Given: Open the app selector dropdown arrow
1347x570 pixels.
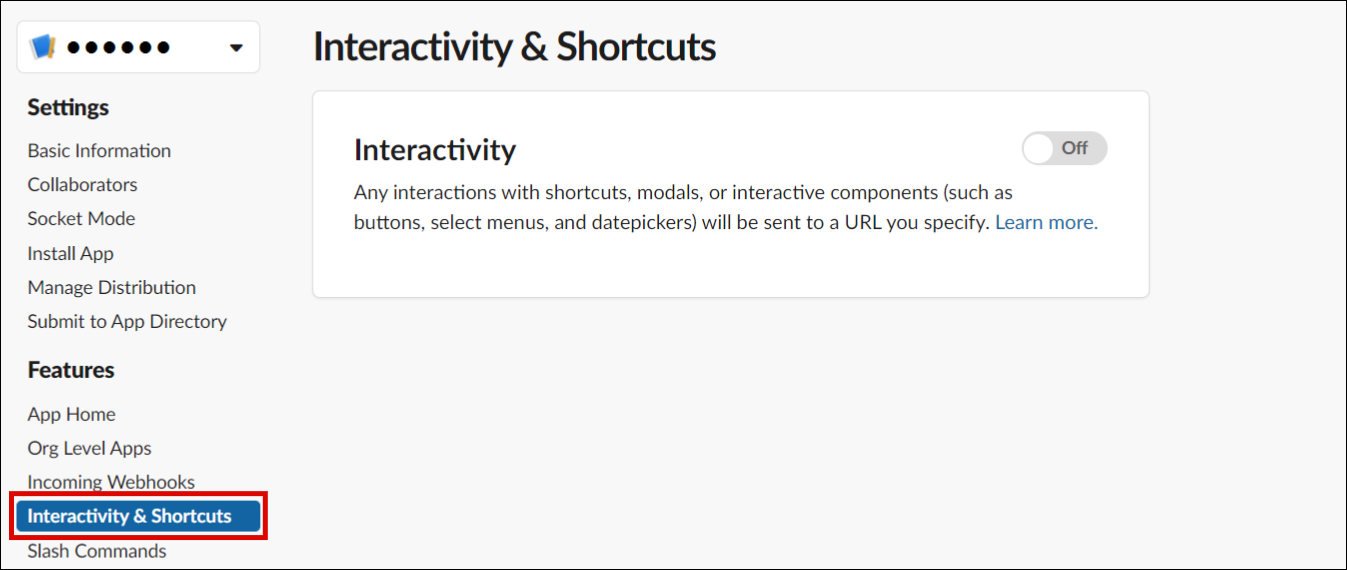Looking at the screenshot, I should coord(236,48).
